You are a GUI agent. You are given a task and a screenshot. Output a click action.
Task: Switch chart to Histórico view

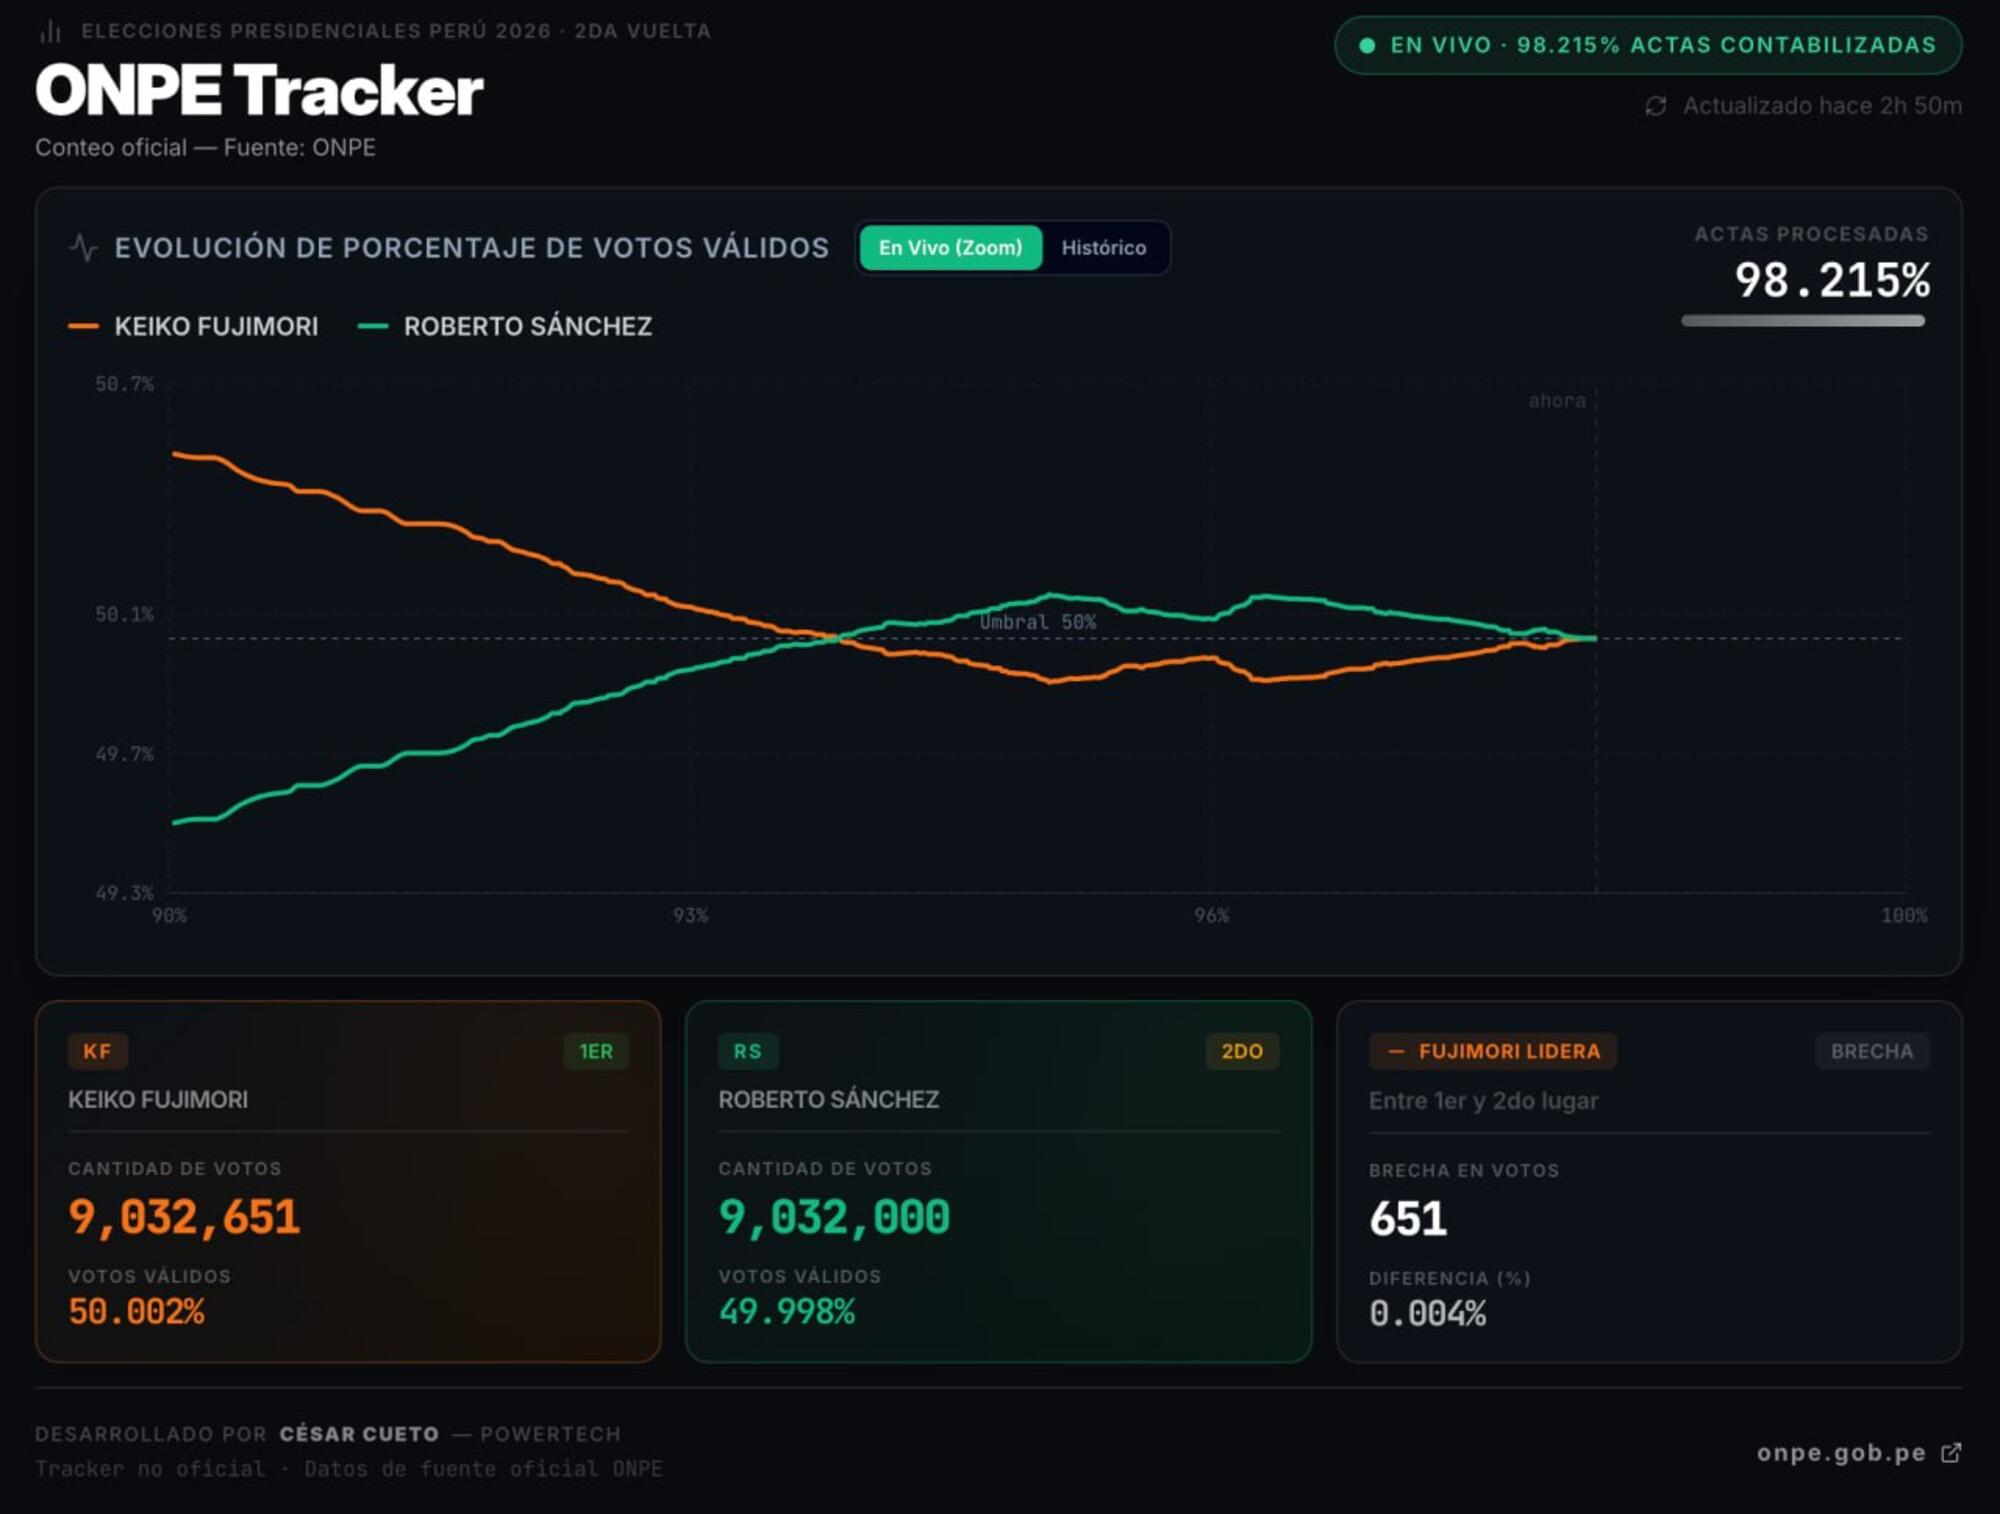[x=1104, y=247]
